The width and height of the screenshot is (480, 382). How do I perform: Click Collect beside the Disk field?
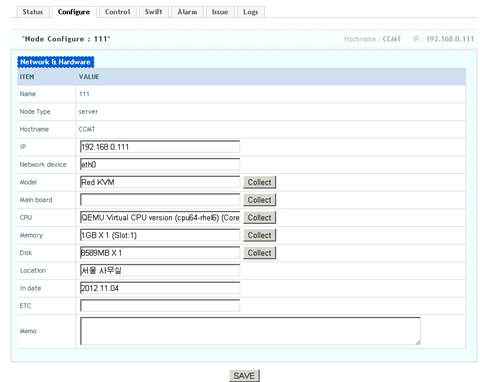pyautogui.click(x=259, y=253)
